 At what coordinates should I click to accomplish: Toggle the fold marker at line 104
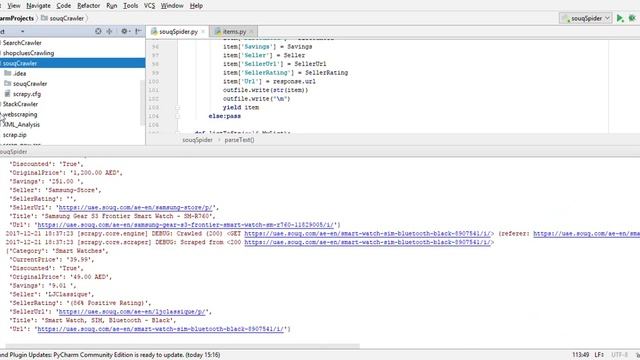click(178, 116)
